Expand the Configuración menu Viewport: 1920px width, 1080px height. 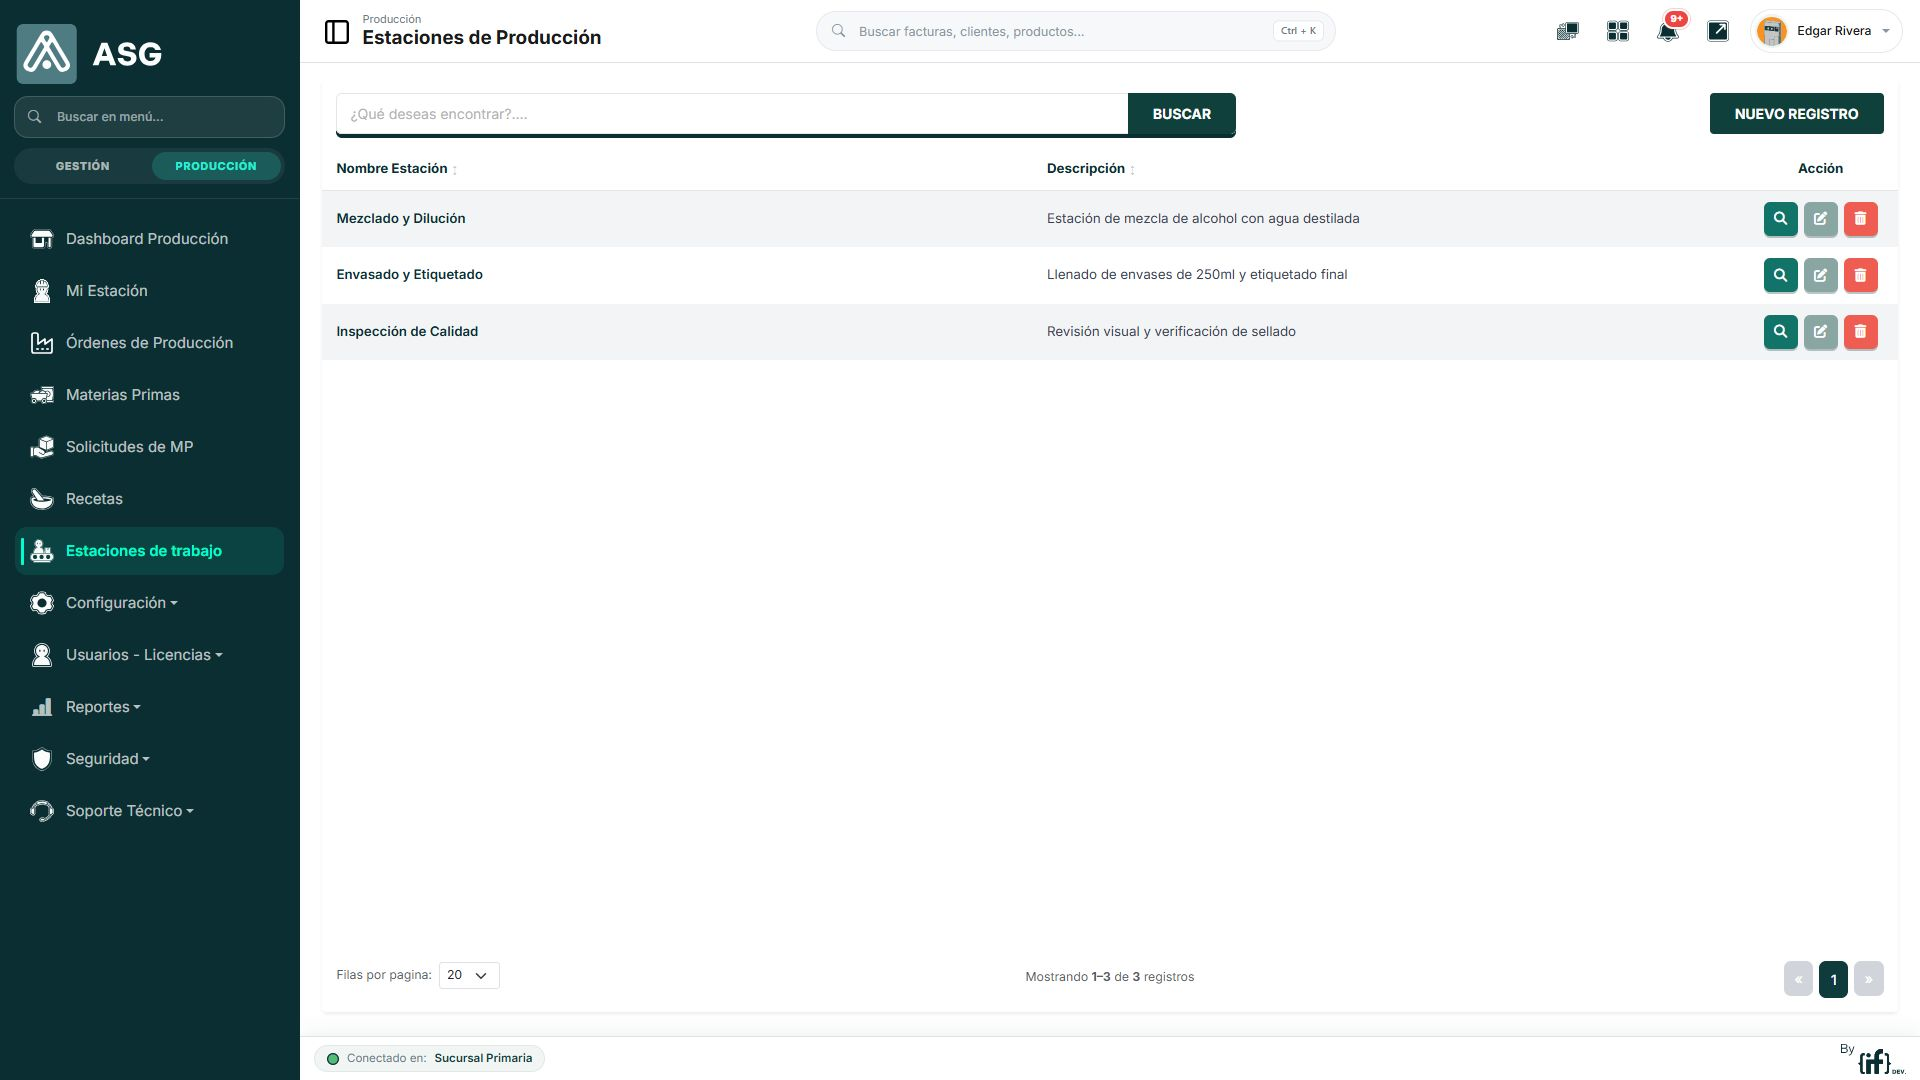150,603
